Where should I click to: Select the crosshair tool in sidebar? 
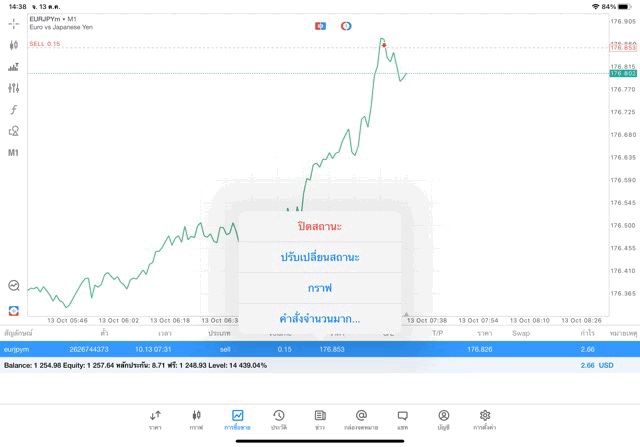(14, 23)
